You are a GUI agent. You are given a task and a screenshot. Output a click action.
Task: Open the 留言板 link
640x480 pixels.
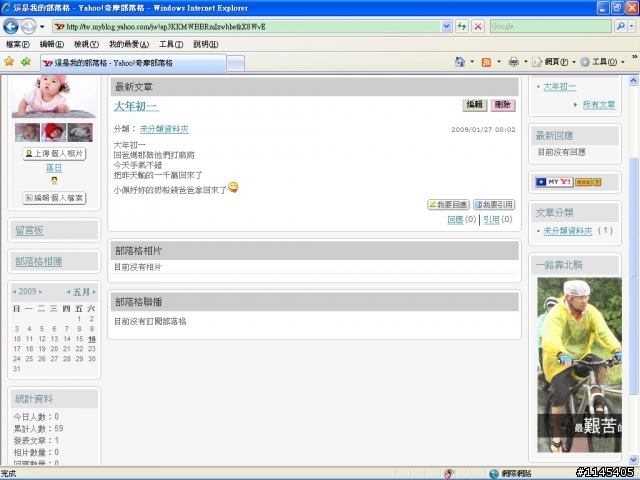(29, 231)
